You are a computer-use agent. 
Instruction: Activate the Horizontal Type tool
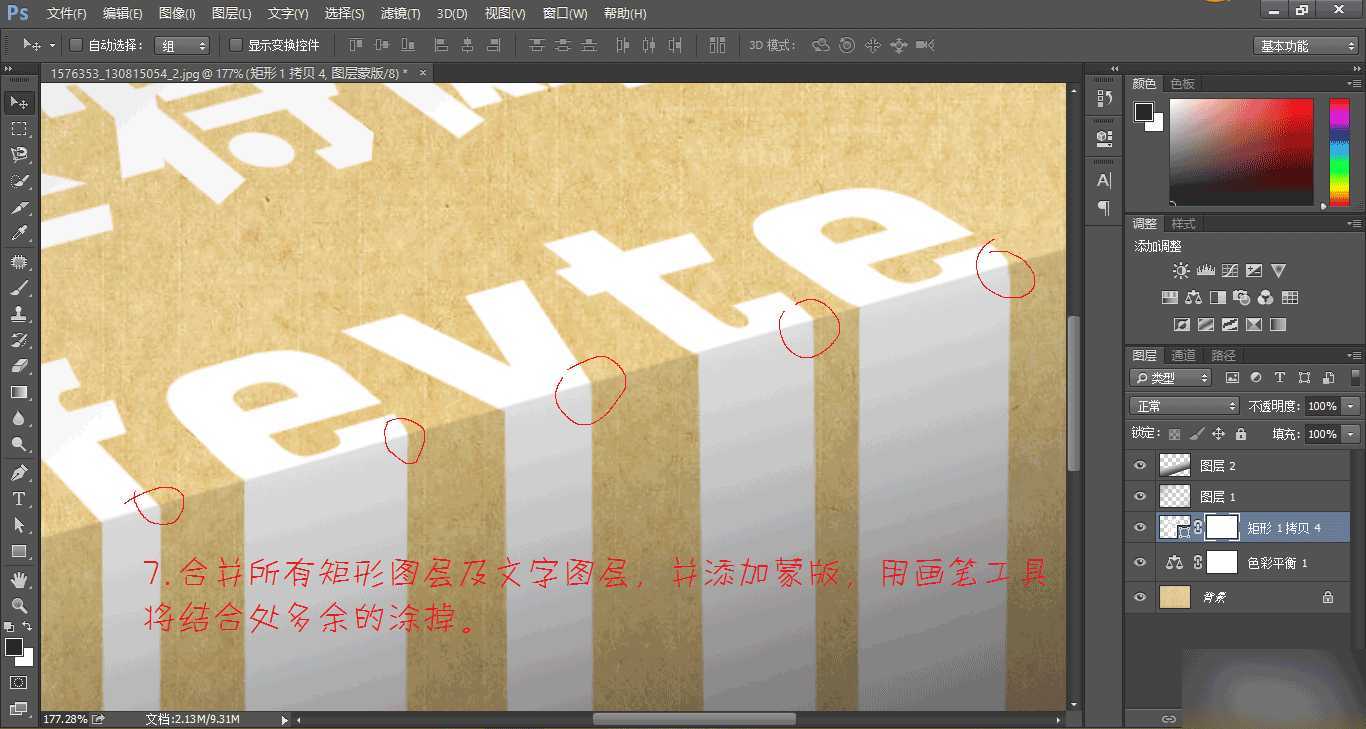(18, 496)
